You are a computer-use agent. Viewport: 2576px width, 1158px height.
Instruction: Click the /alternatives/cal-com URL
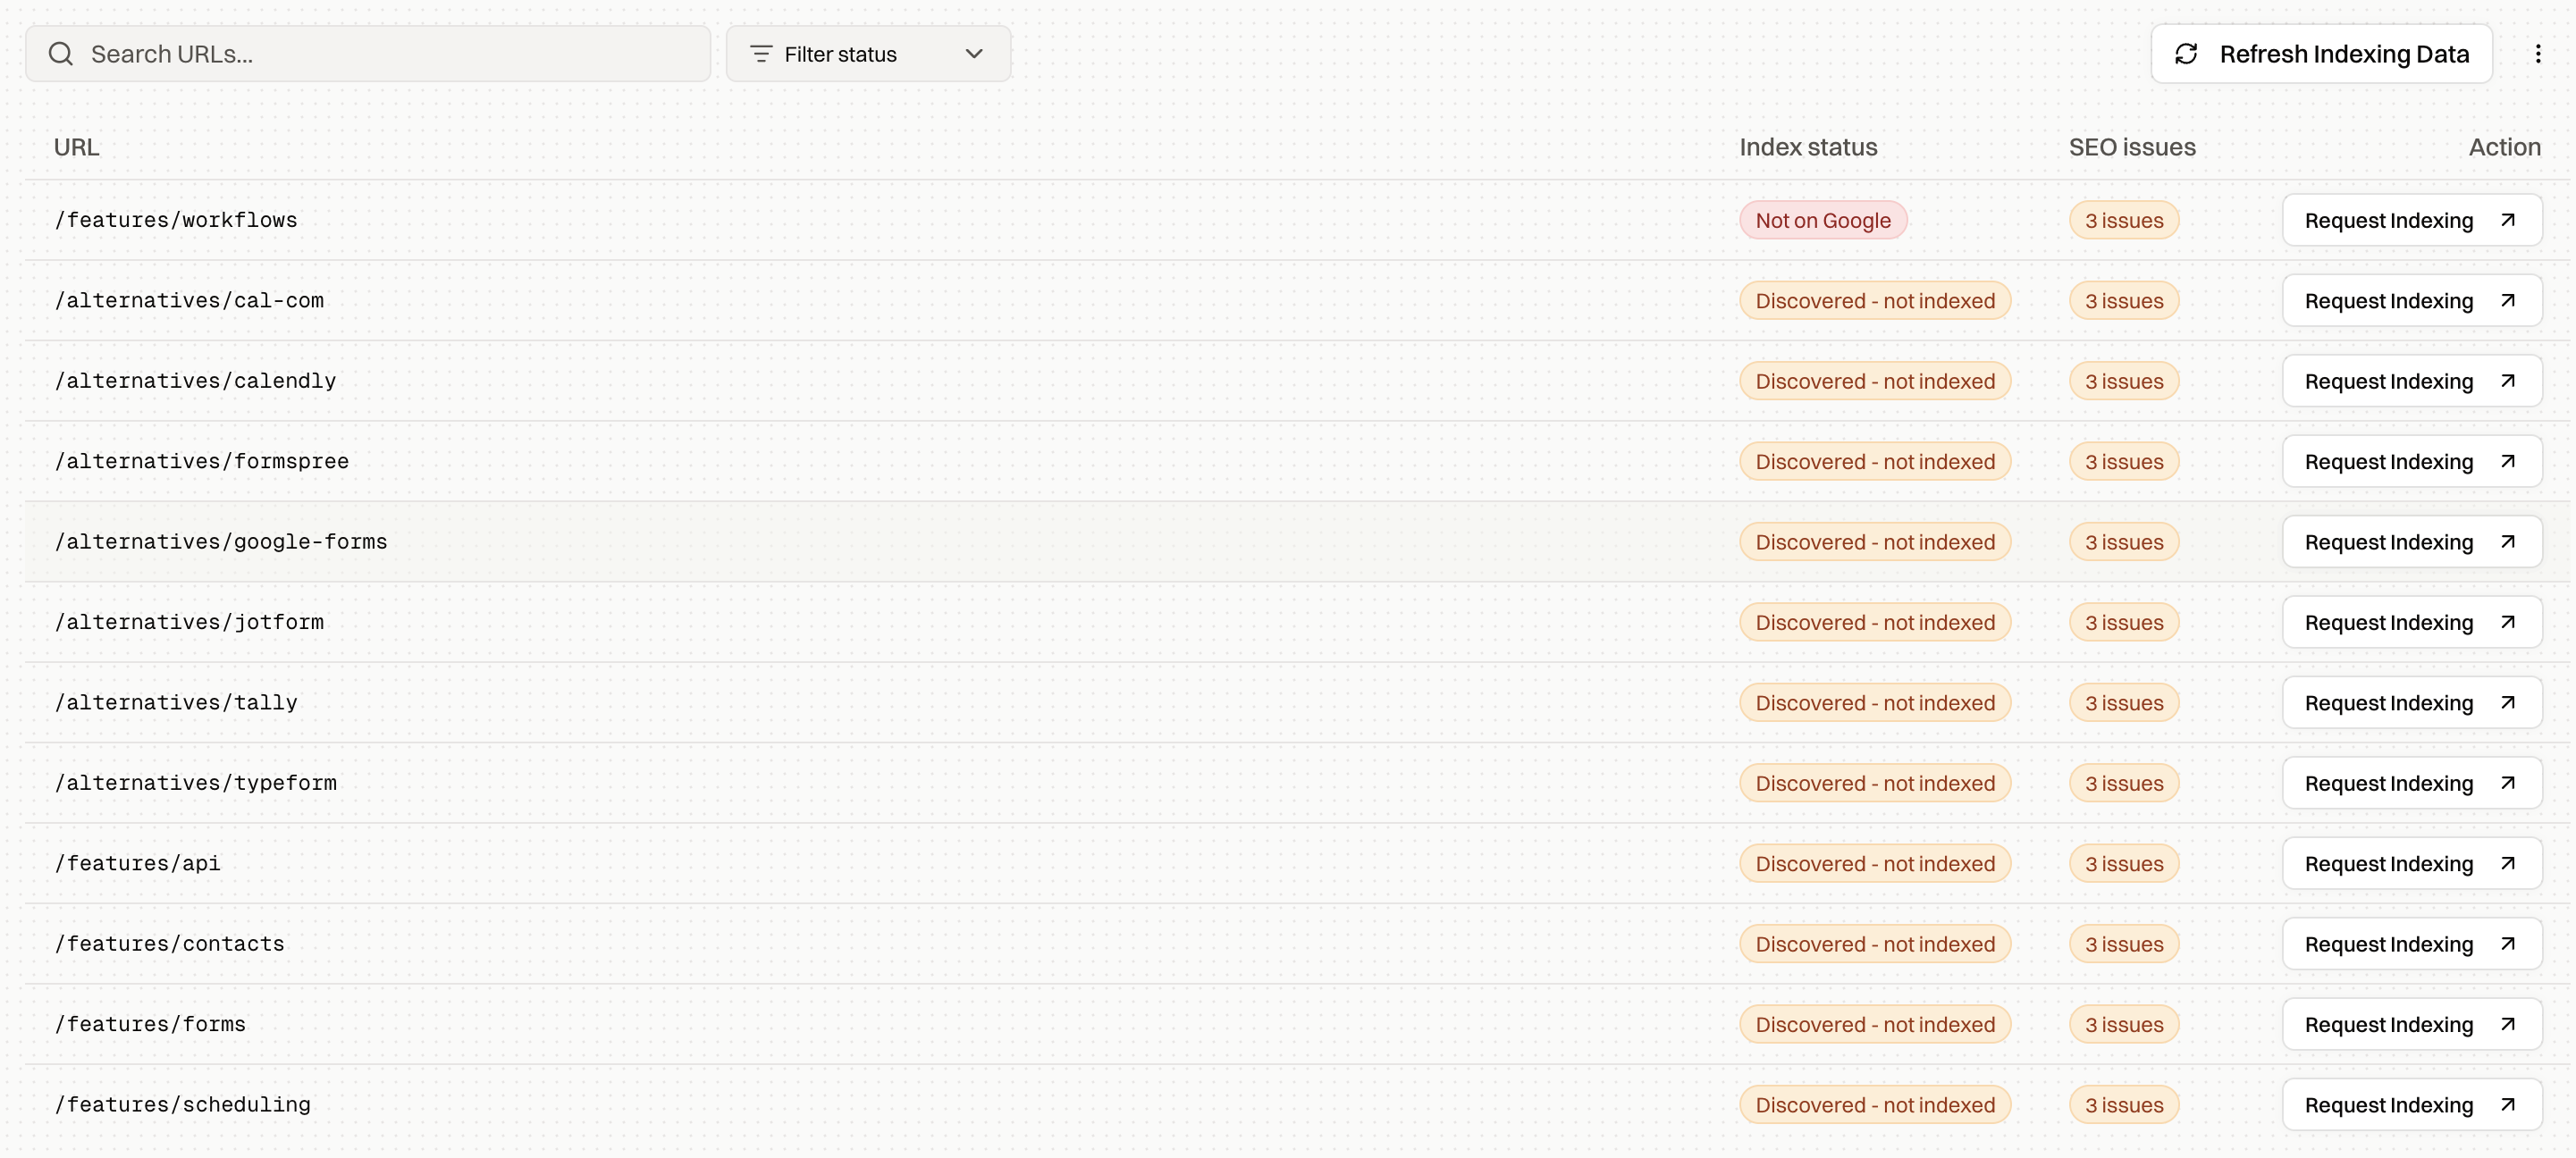[x=189, y=301]
